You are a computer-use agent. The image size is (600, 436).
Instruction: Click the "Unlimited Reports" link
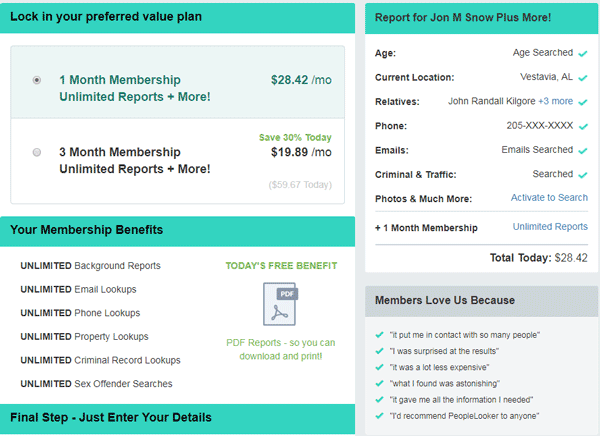[550, 227]
